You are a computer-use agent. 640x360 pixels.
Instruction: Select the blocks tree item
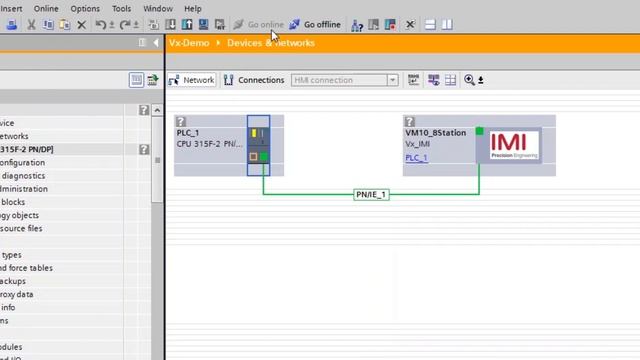pos(13,202)
